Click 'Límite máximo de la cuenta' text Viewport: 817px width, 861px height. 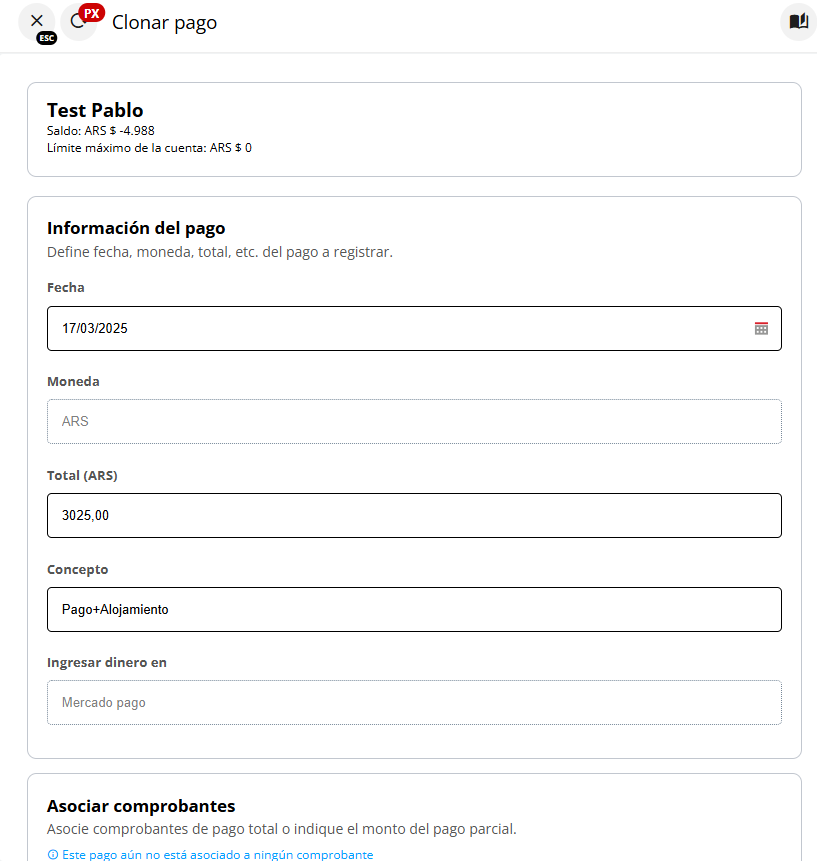click(x=149, y=148)
